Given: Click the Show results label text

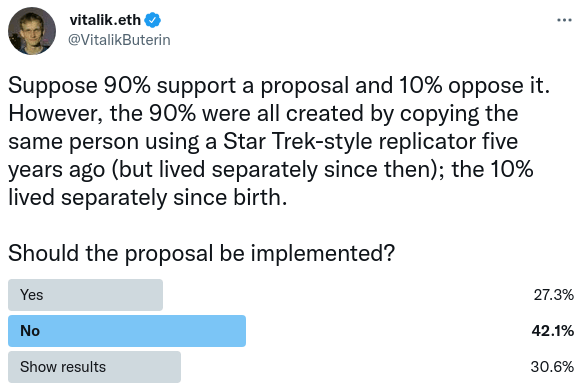Looking at the screenshot, I should (63, 367).
